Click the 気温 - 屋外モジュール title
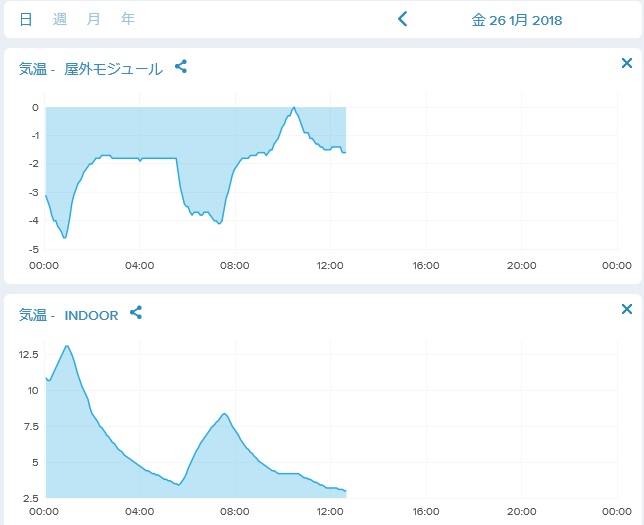The height and width of the screenshot is (525, 644). (90, 69)
